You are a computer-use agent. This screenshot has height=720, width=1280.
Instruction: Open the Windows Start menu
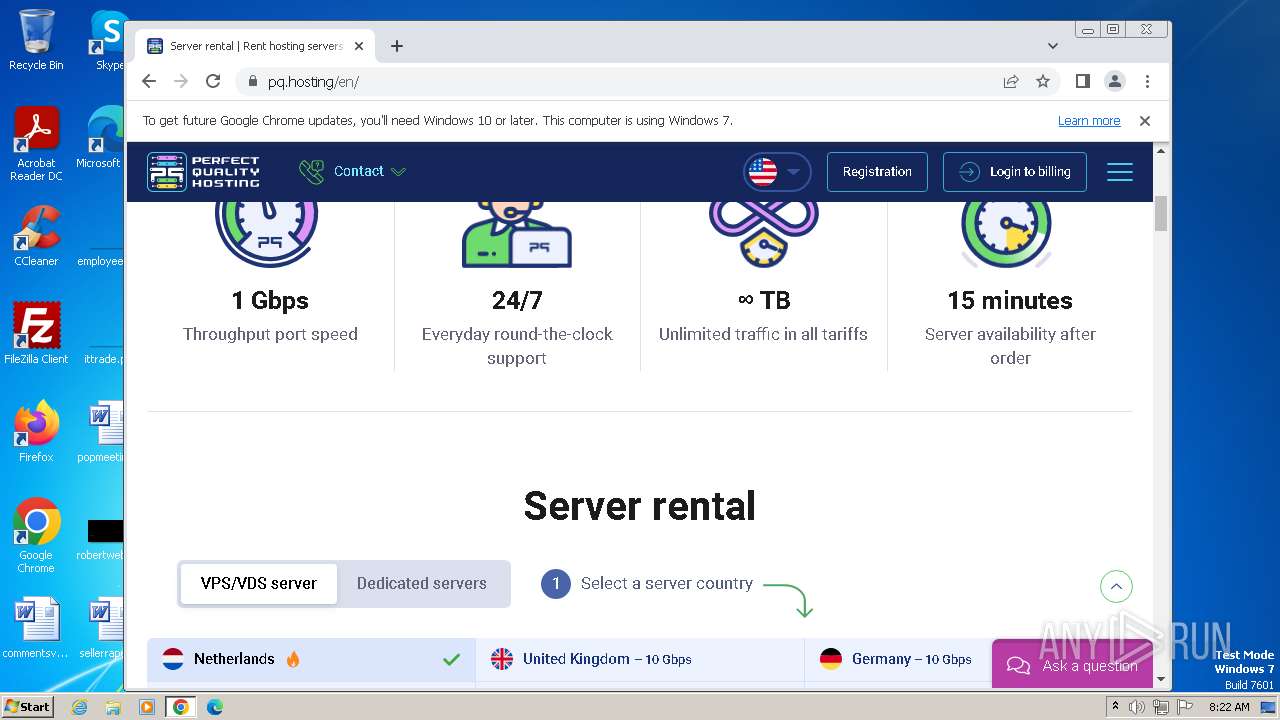(x=27, y=706)
